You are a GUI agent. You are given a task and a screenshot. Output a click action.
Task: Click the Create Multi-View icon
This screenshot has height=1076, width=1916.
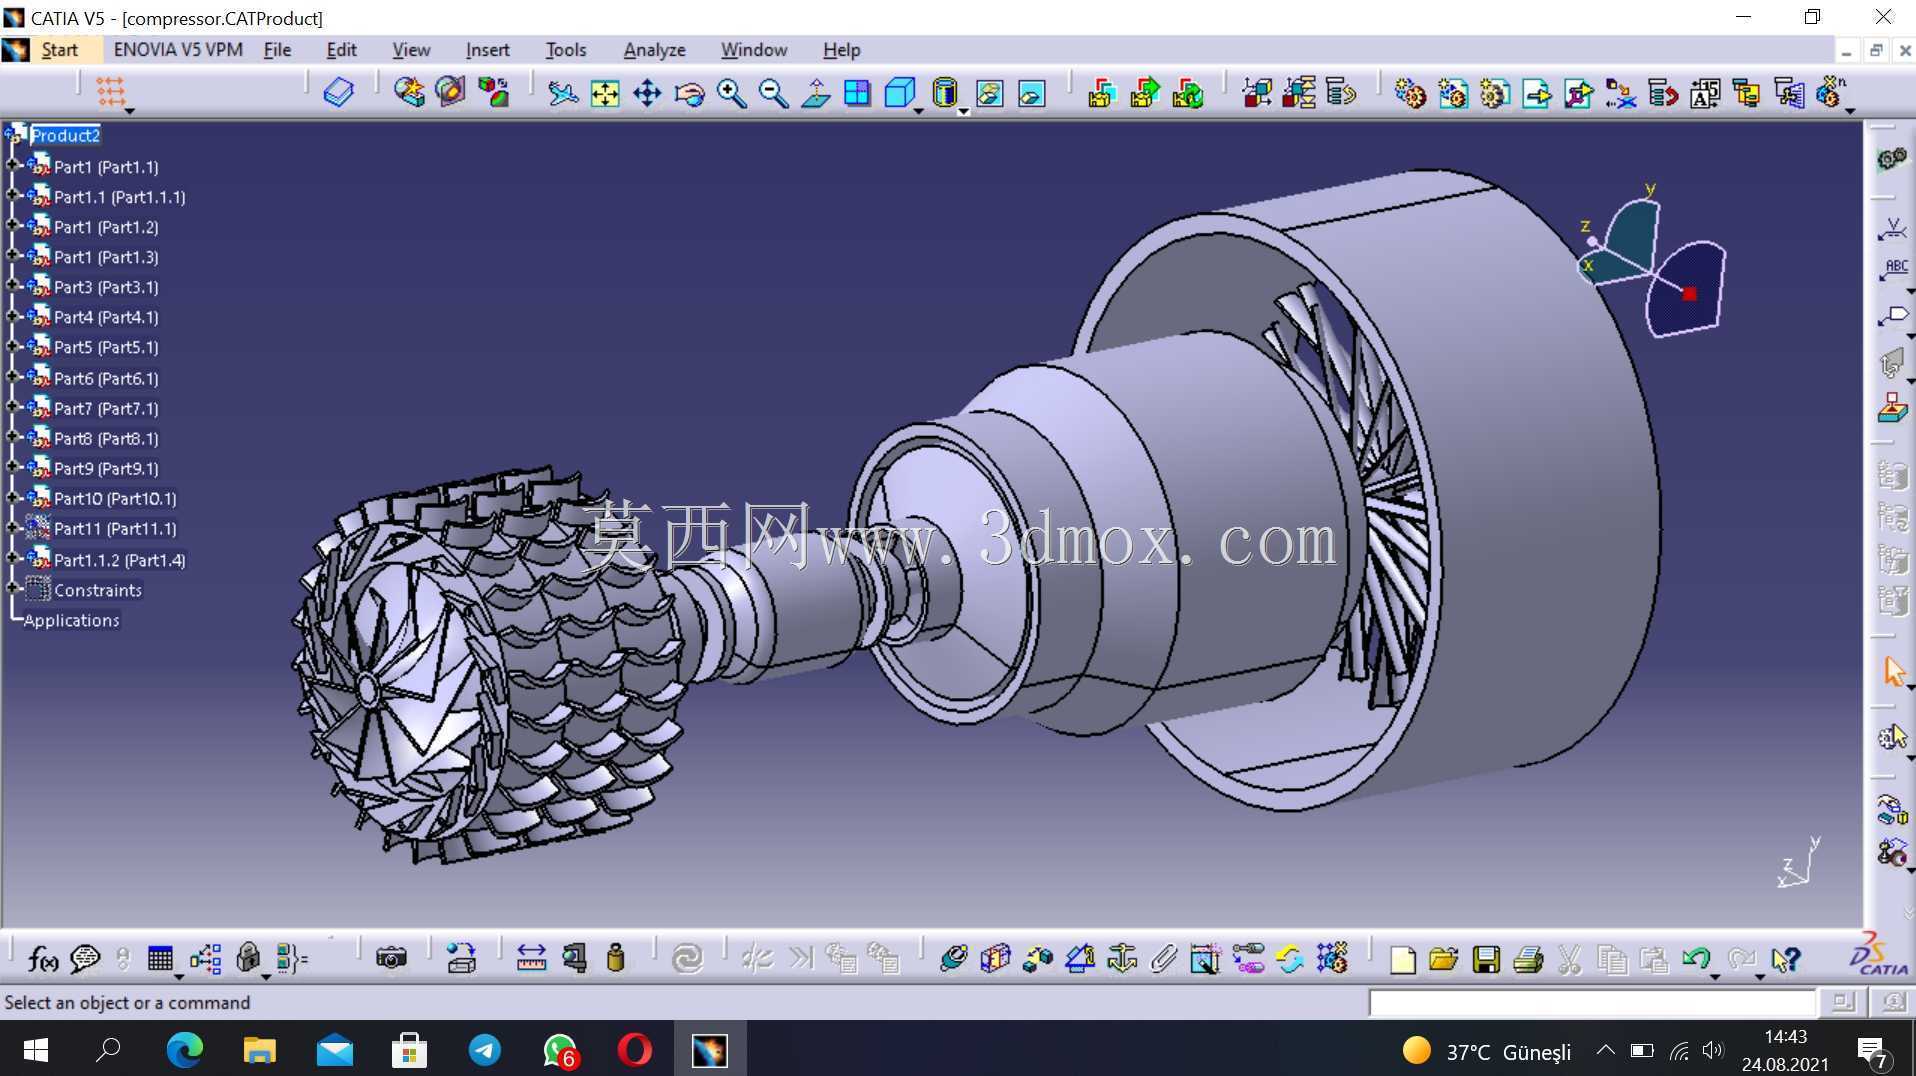pyautogui.click(x=857, y=93)
